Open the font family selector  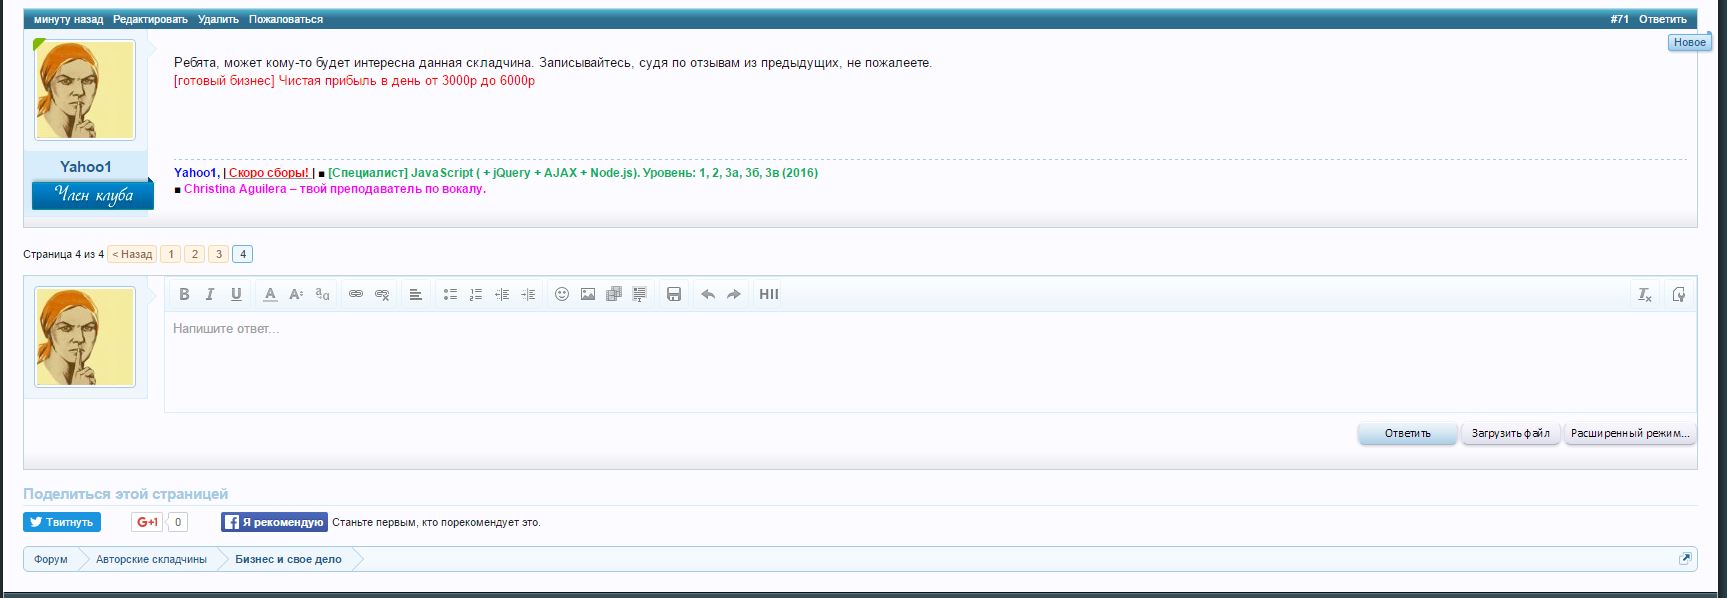pyautogui.click(x=322, y=294)
